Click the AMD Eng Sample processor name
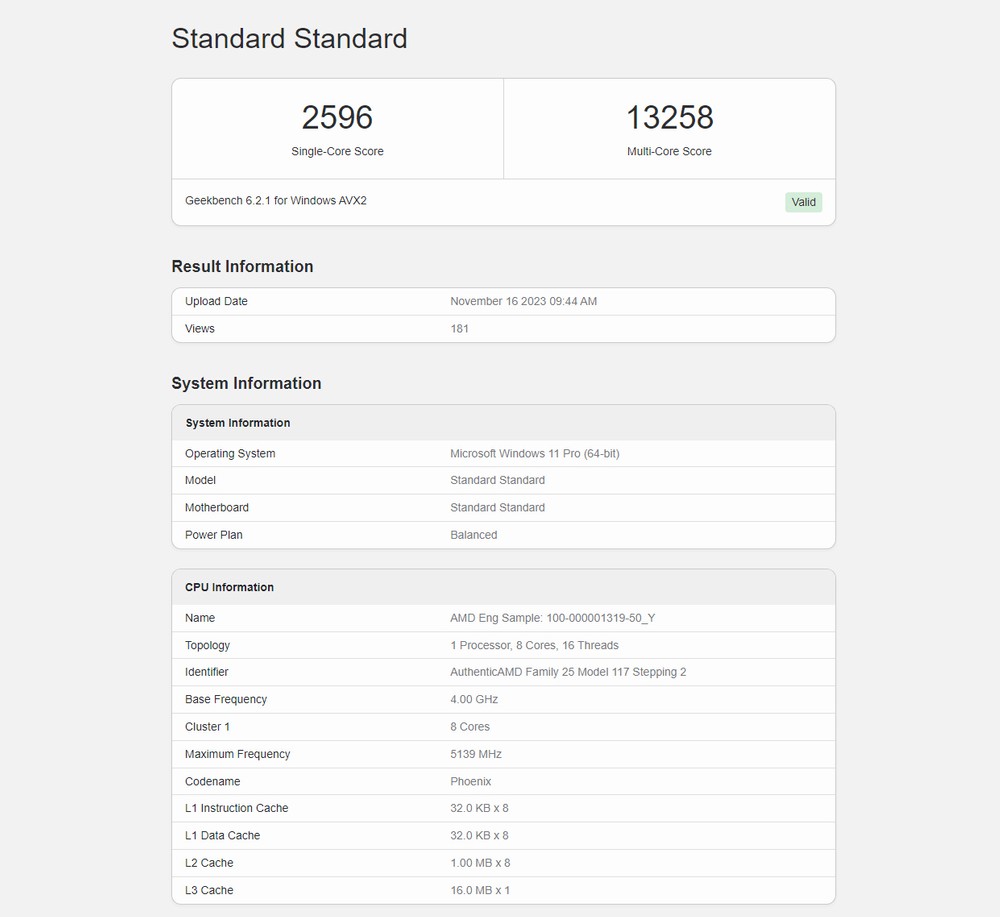1000x917 pixels. [552, 618]
